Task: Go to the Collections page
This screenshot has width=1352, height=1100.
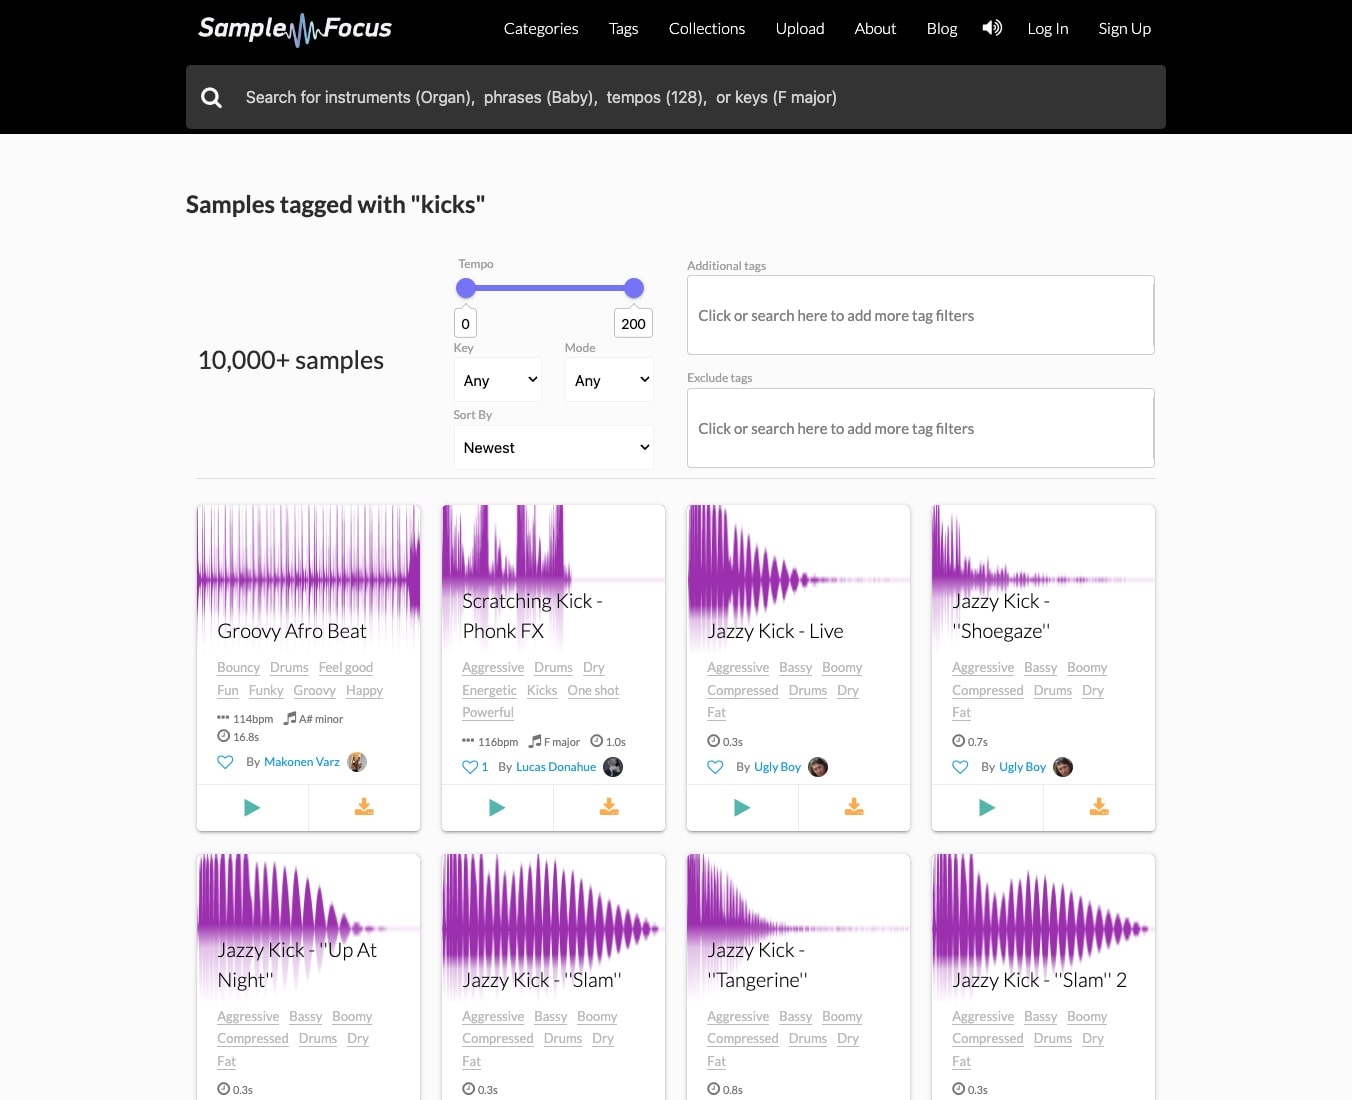Action: point(707,29)
